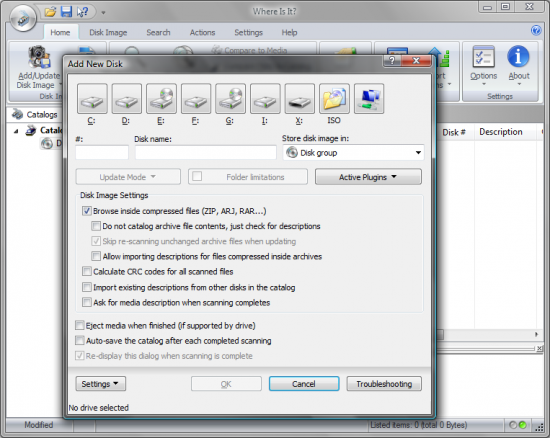Enable Auto-save the catalog option
550x438 pixels.
click(80, 341)
